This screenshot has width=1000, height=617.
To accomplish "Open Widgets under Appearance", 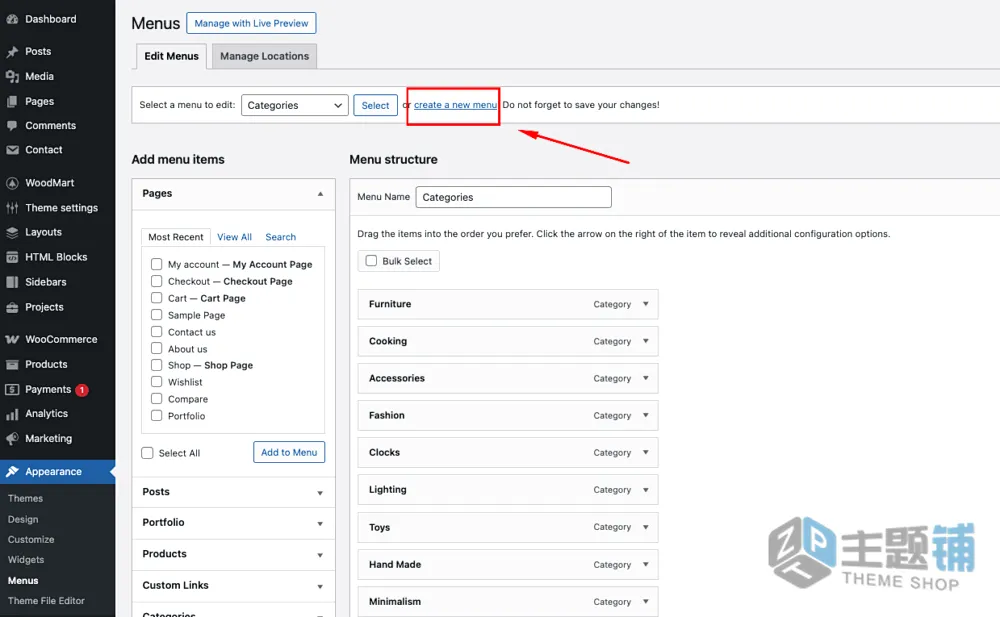I will [26, 560].
